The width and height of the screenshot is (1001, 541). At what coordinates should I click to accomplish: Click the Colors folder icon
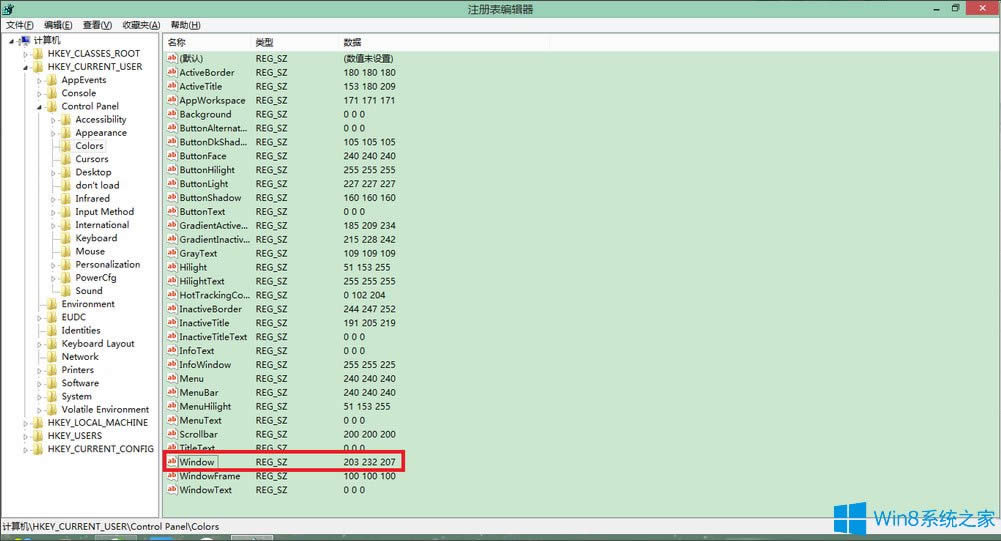tap(66, 146)
